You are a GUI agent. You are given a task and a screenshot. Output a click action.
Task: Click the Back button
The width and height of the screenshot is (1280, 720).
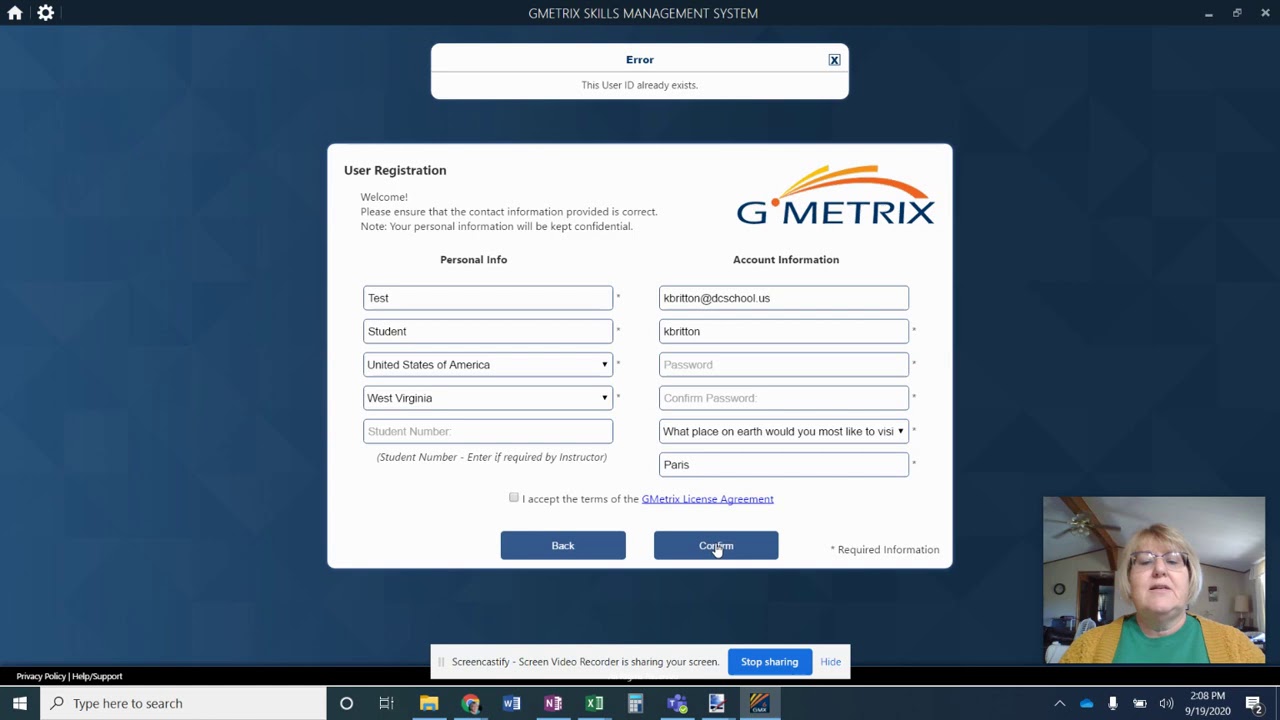[x=563, y=545]
